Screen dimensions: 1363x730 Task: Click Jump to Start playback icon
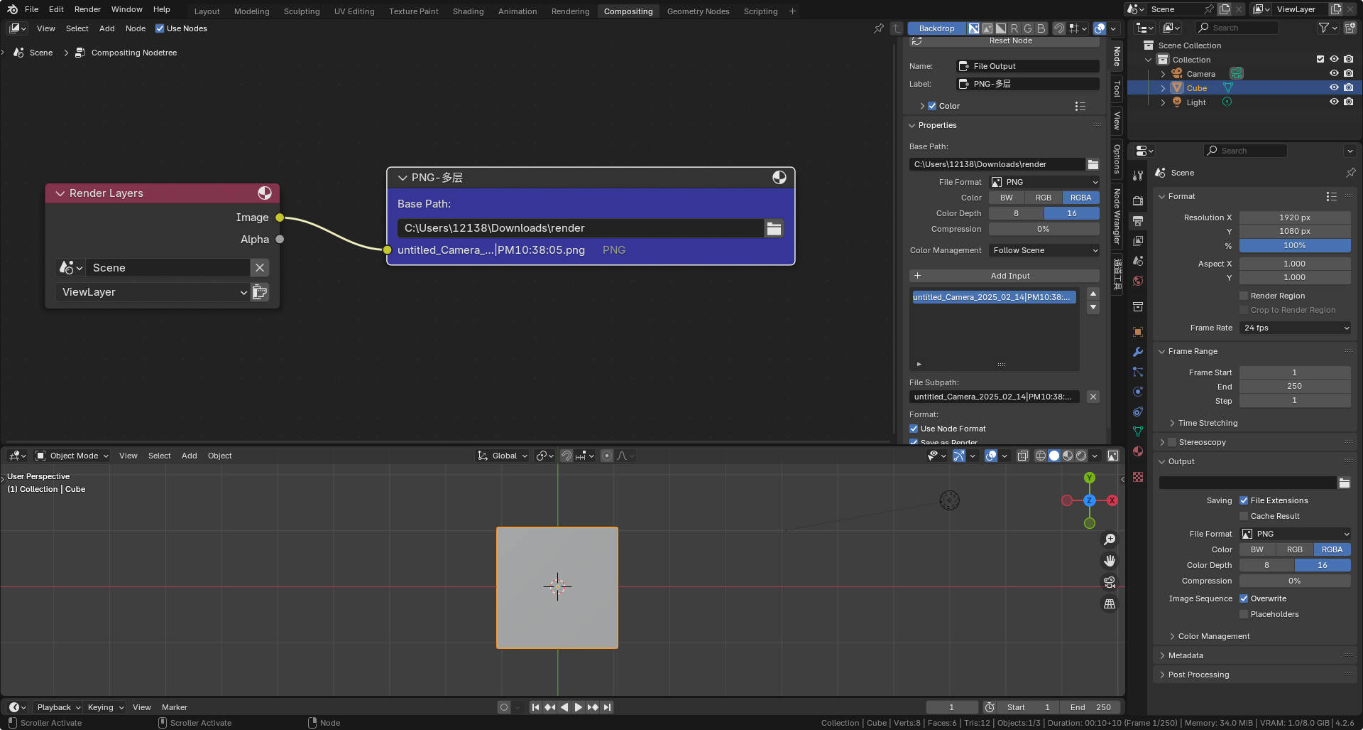point(535,707)
